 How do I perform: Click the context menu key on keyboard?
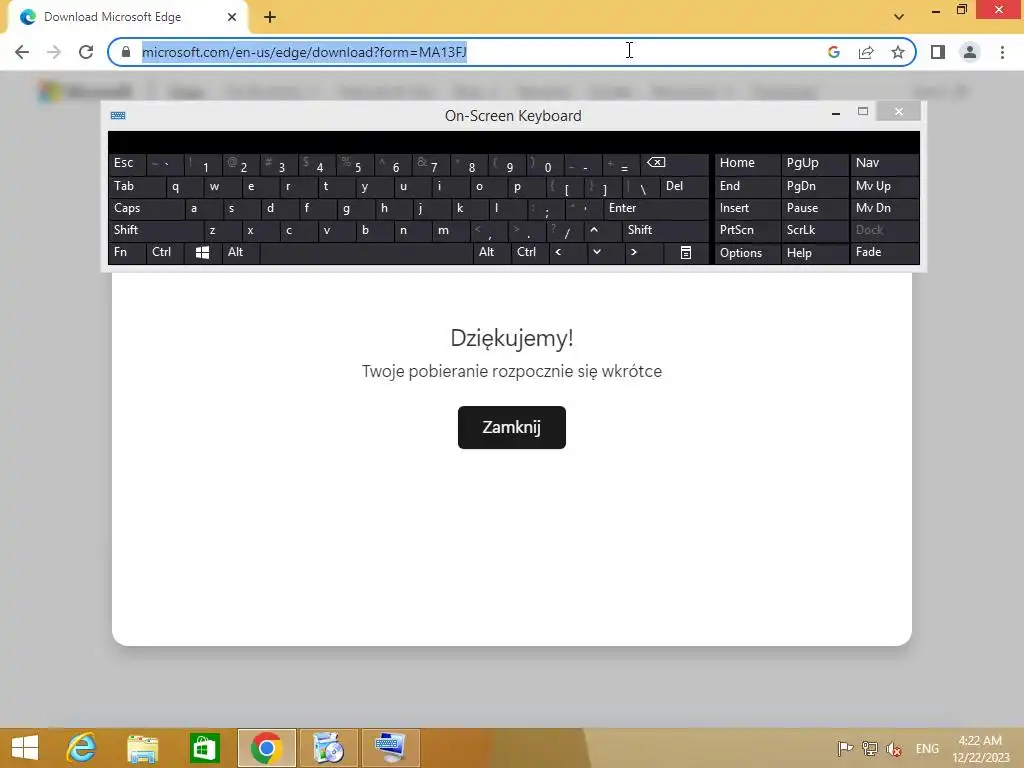click(x=686, y=252)
